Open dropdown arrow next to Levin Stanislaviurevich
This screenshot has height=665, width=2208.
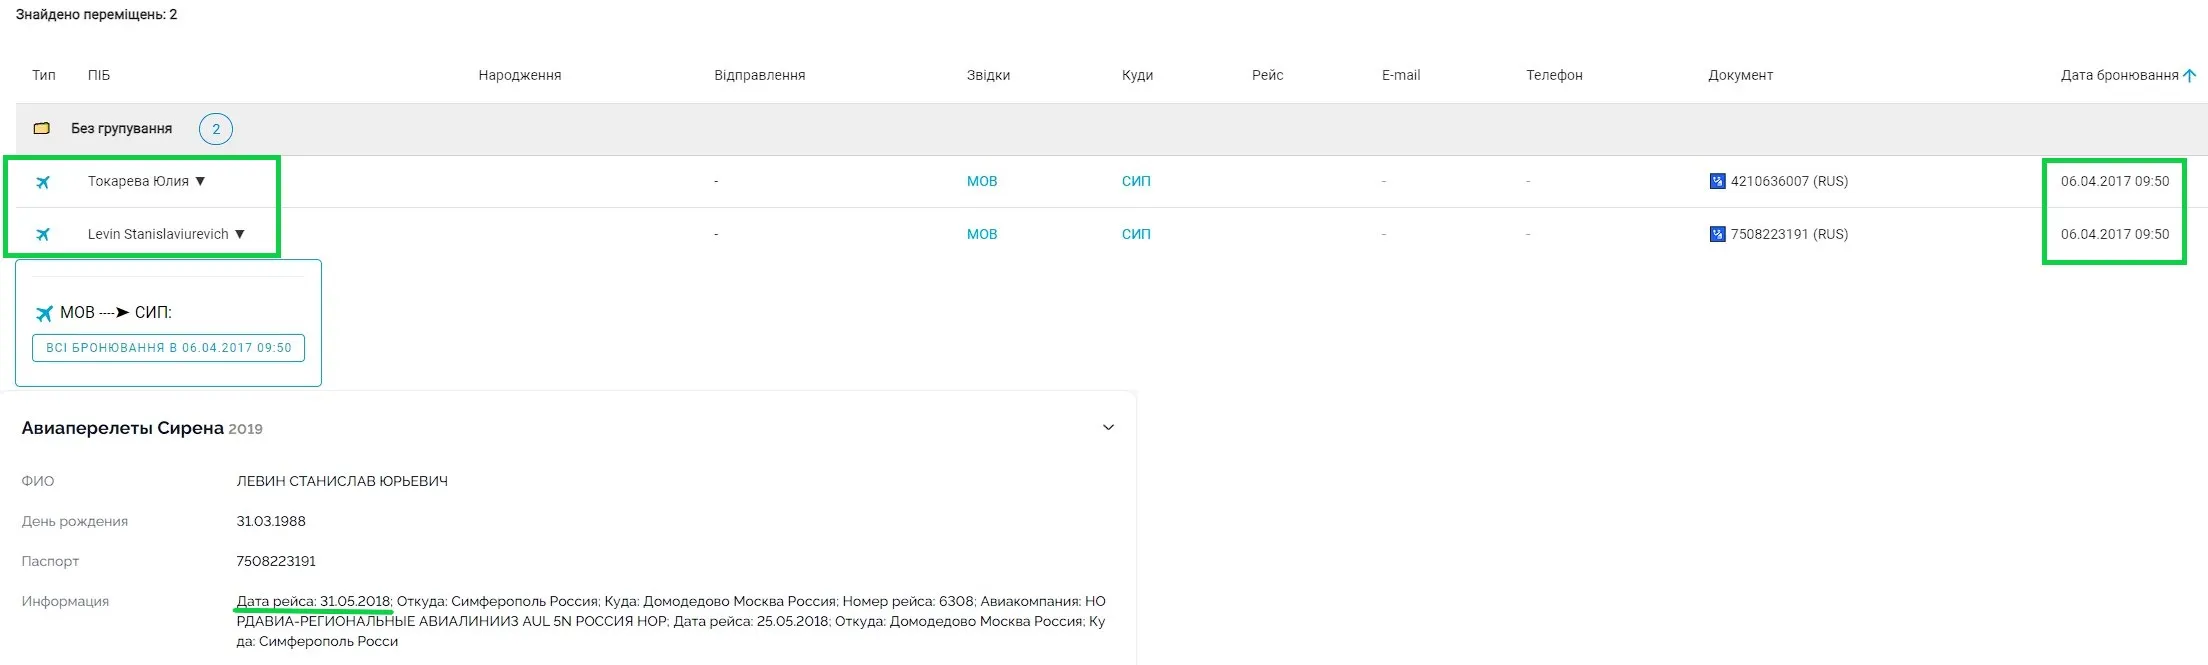[x=240, y=234]
